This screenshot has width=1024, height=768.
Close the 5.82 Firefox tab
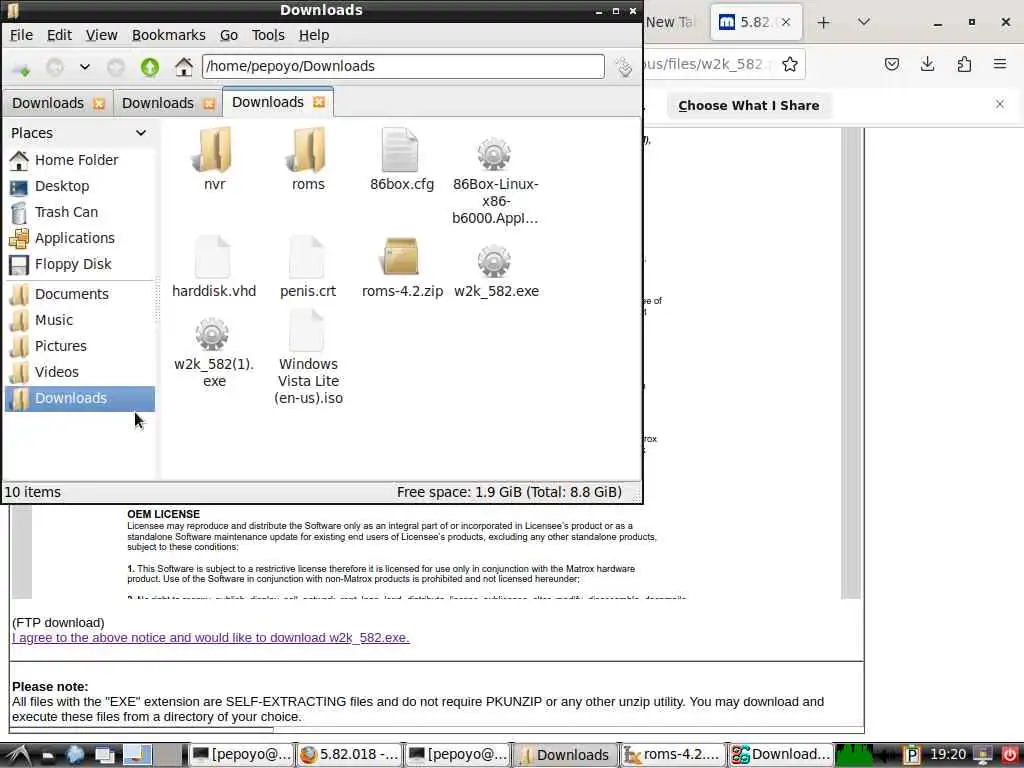(x=786, y=22)
